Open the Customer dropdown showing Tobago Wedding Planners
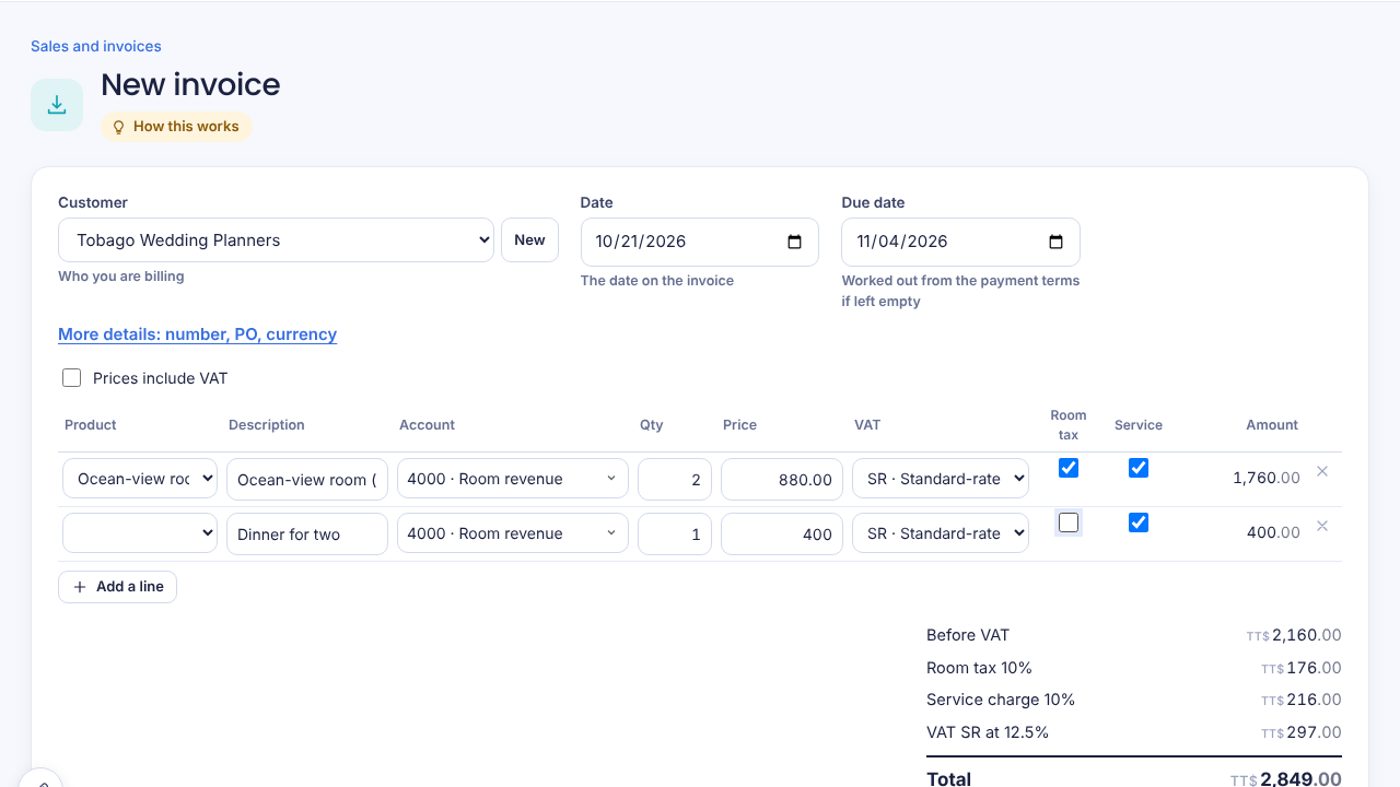Viewport: 1400px width, 787px height. point(276,240)
